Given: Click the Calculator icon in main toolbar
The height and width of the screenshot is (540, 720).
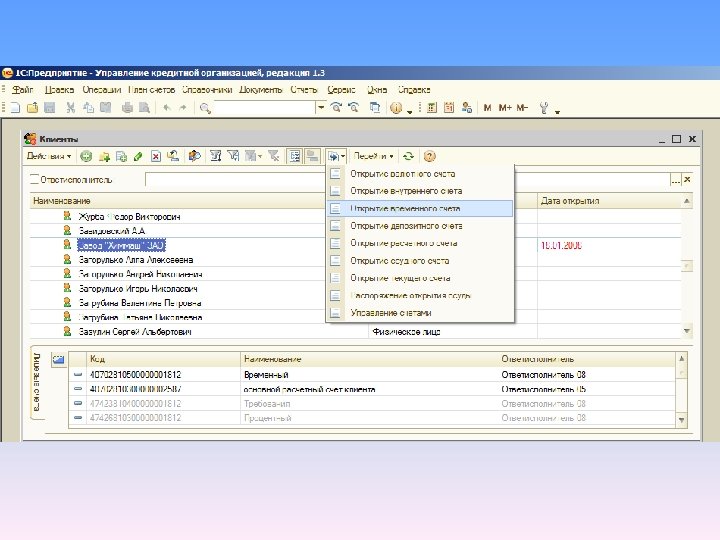Looking at the screenshot, I should pyautogui.click(x=432, y=107).
